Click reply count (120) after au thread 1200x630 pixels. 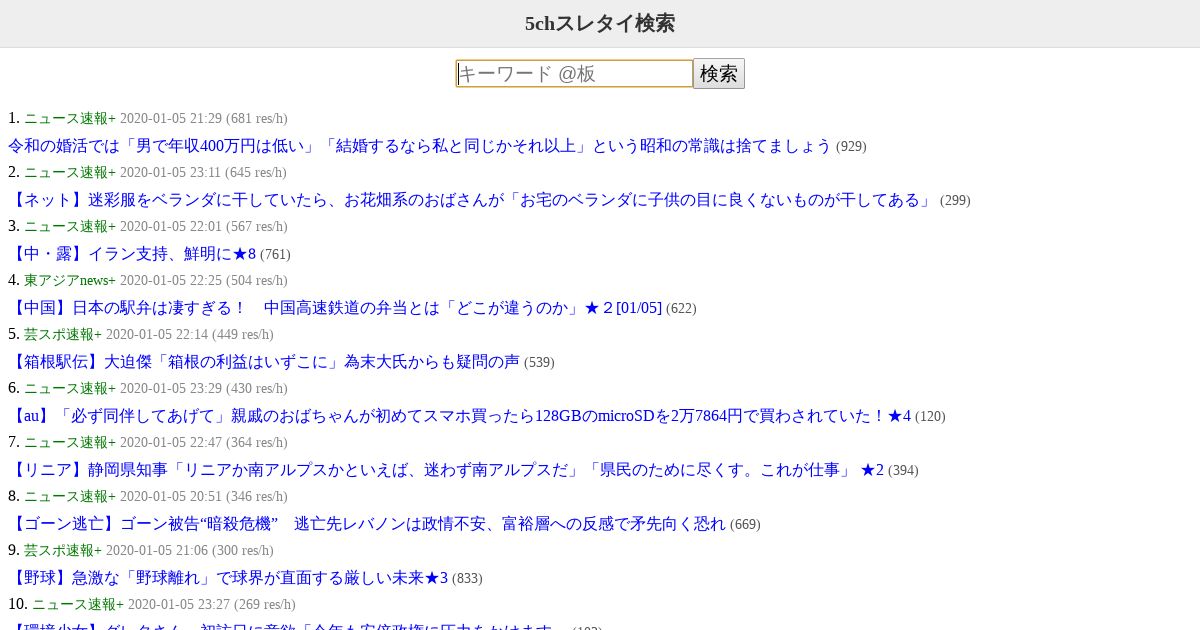930,417
